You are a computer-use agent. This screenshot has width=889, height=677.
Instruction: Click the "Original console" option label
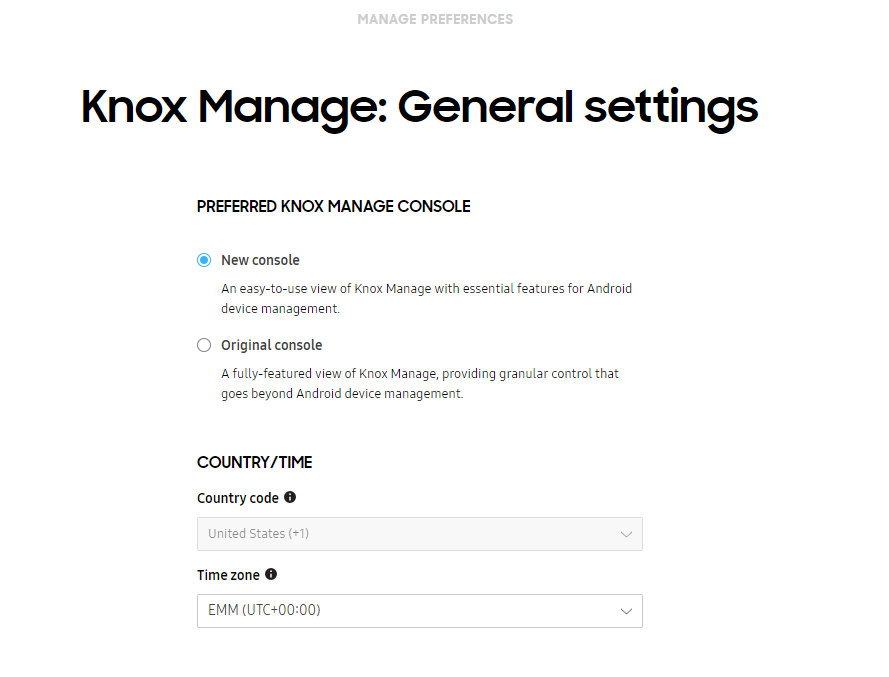click(271, 345)
